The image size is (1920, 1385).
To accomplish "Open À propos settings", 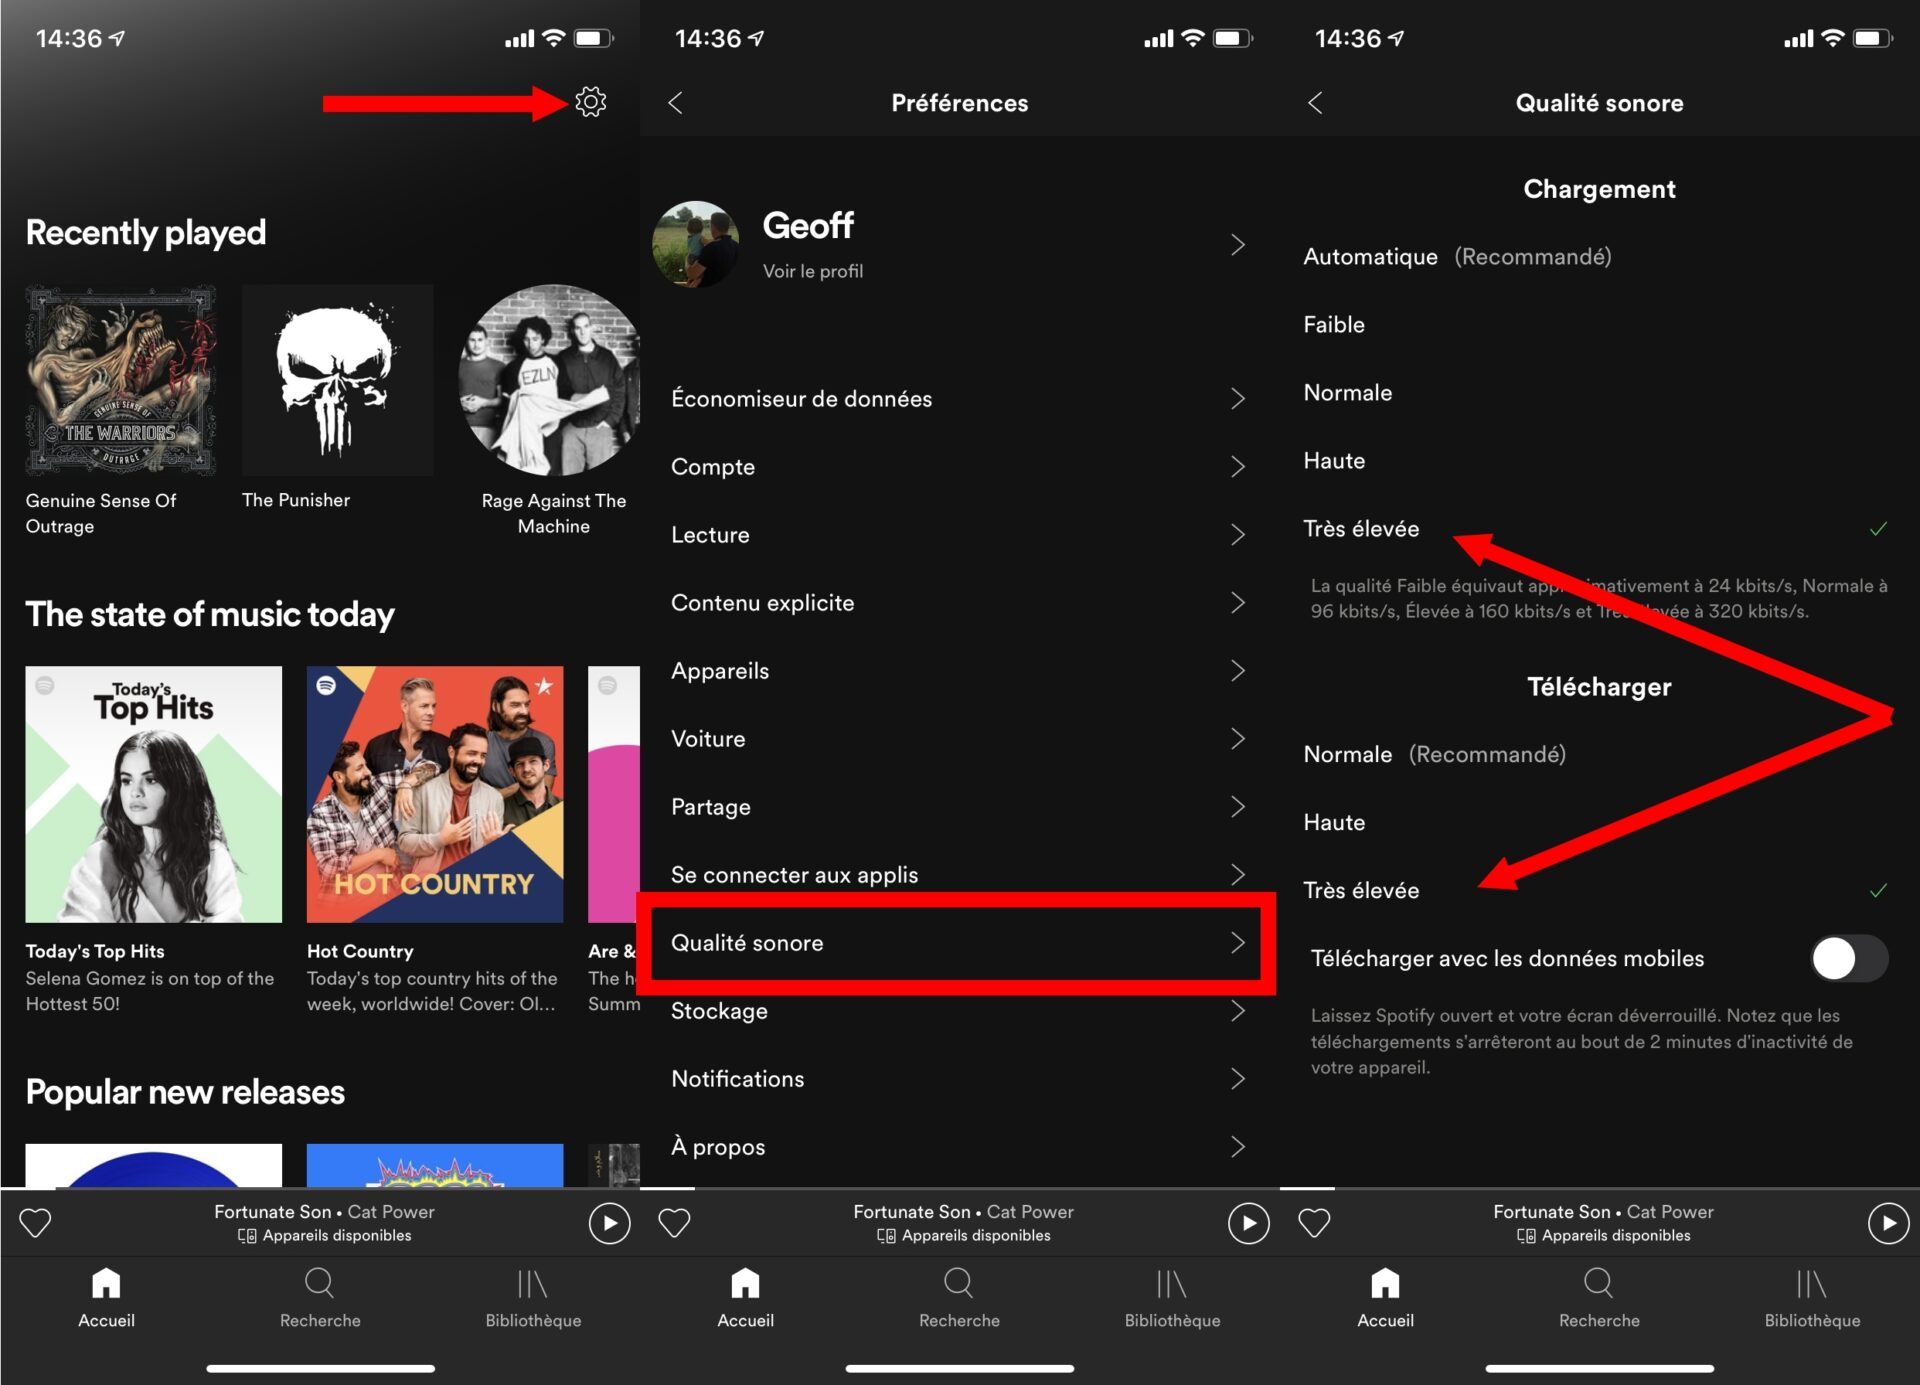I will [x=959, y=1147].
